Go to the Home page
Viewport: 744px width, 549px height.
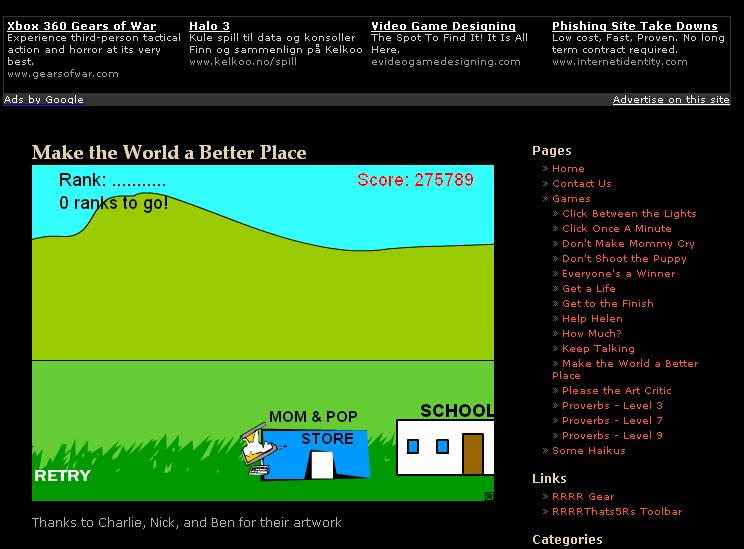[x=568, y=168]
